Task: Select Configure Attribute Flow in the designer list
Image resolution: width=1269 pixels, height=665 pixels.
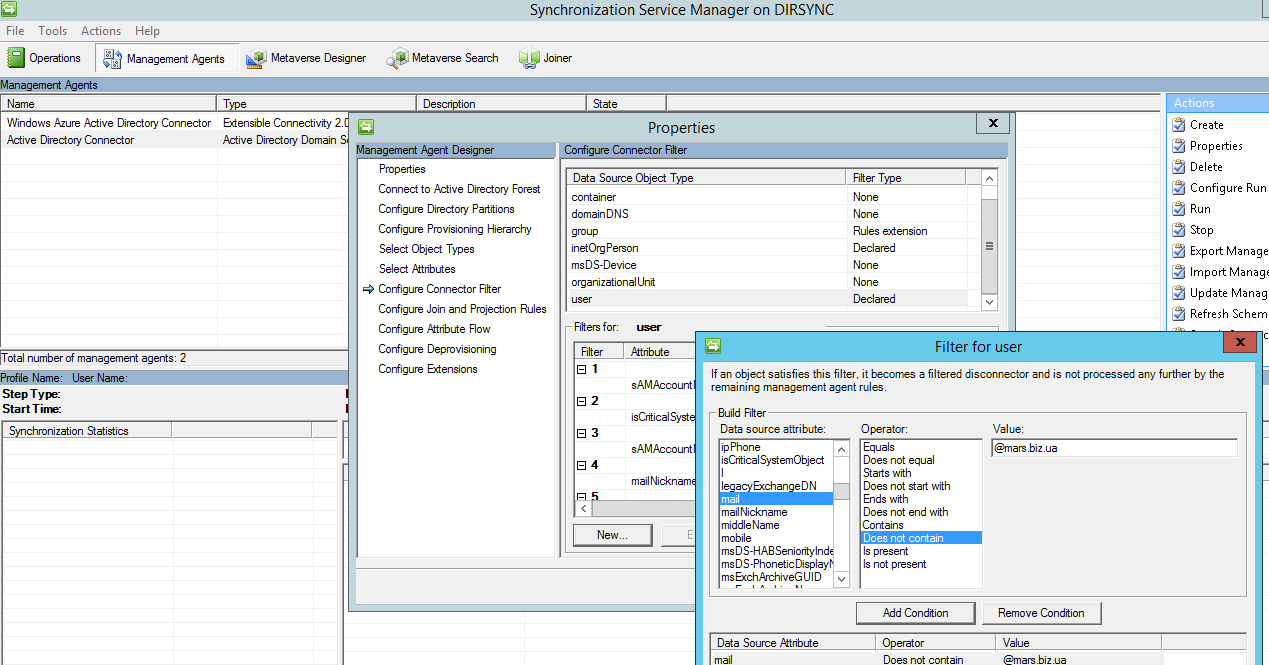Action: [x=434, y=329]
